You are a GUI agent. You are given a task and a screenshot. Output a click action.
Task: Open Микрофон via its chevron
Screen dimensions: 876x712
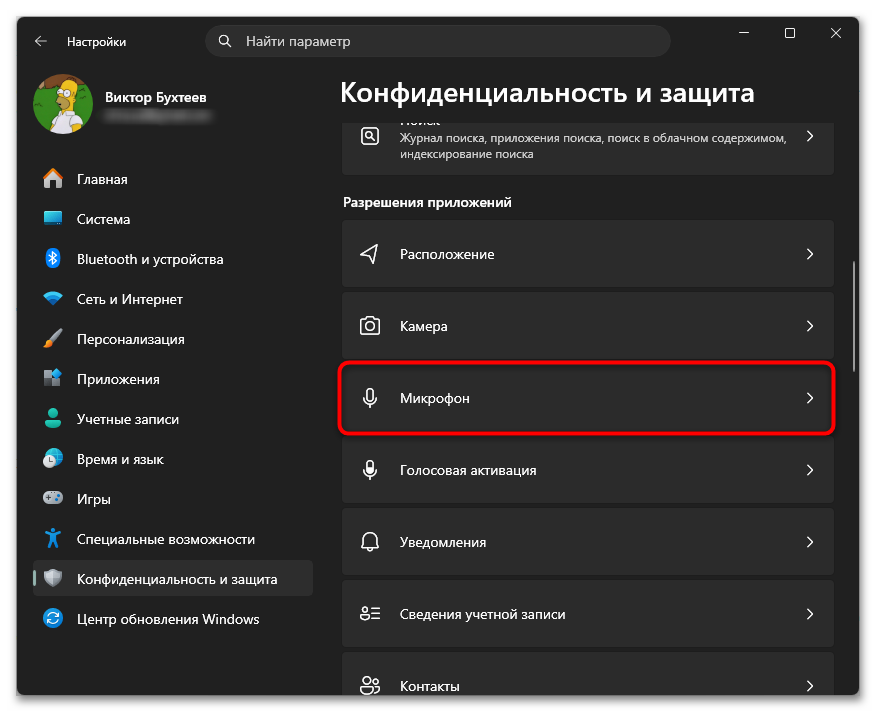tap(810, 398)
